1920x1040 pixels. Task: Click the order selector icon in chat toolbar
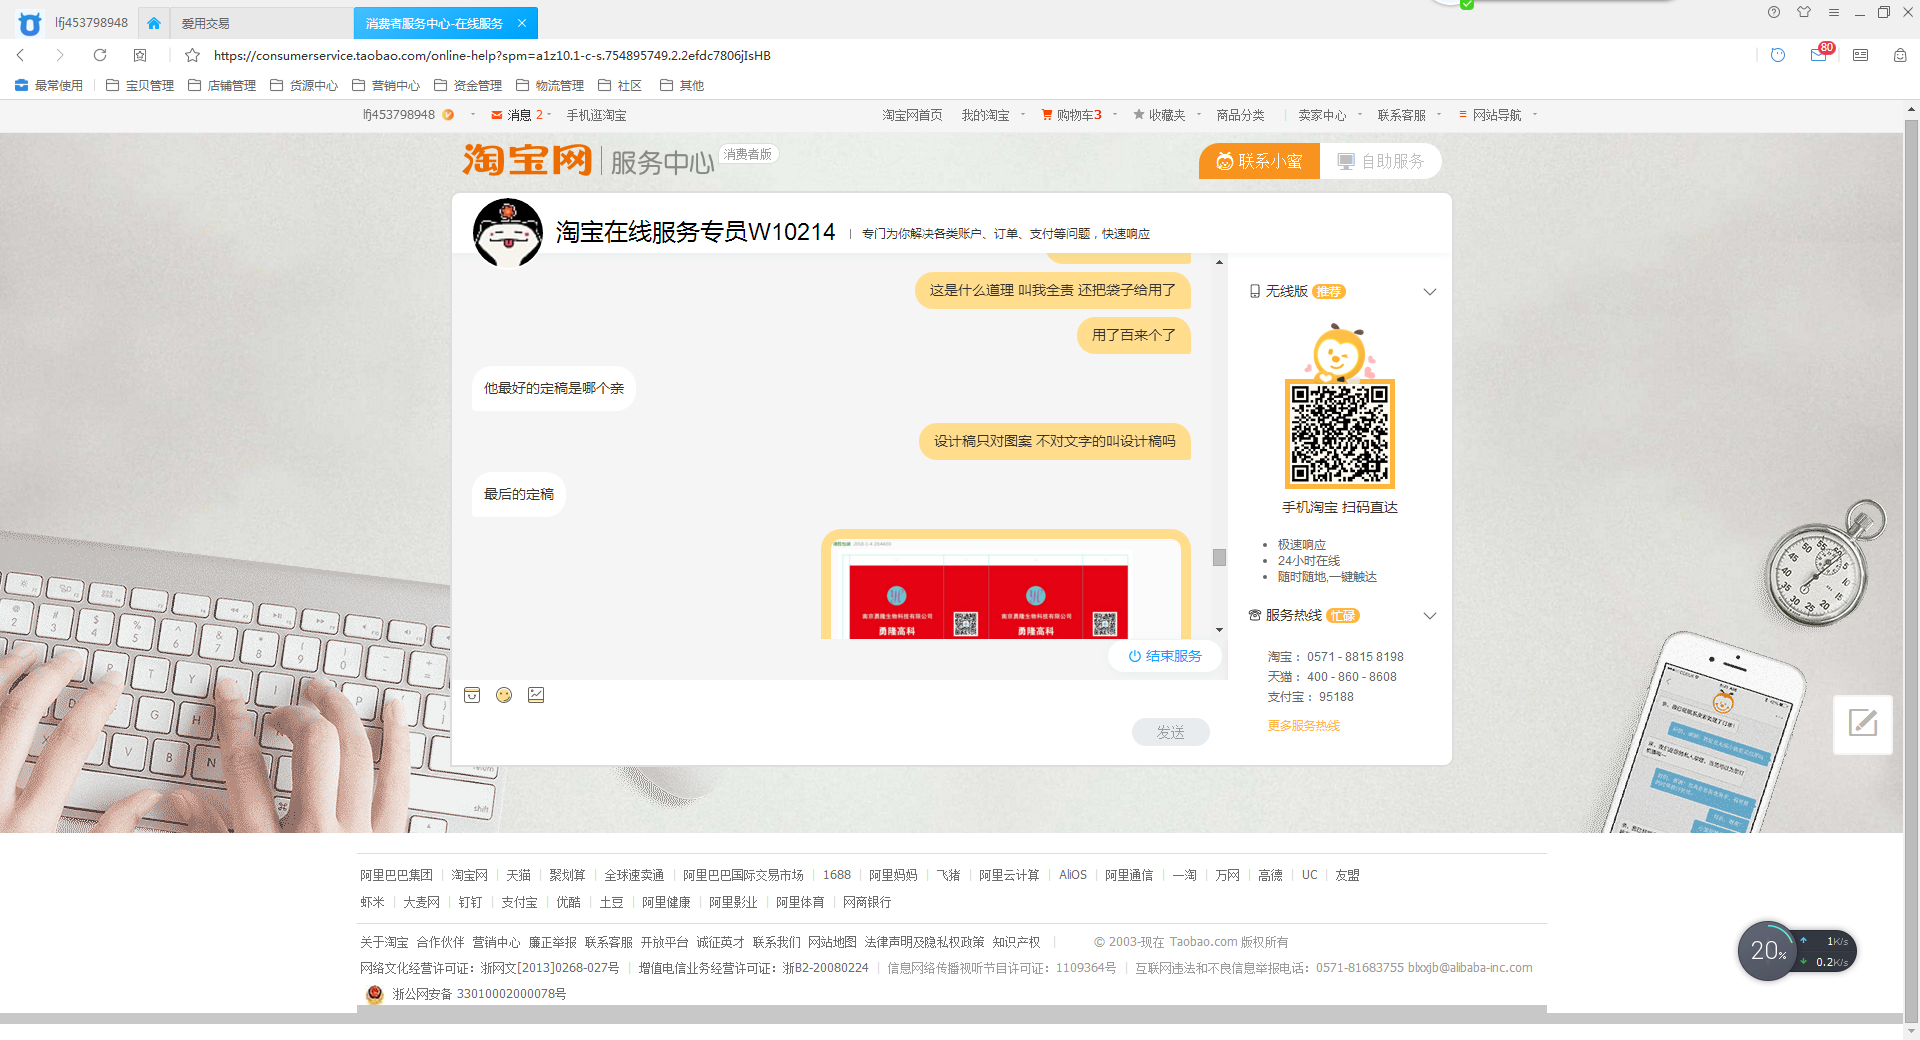tap(472, 695)
